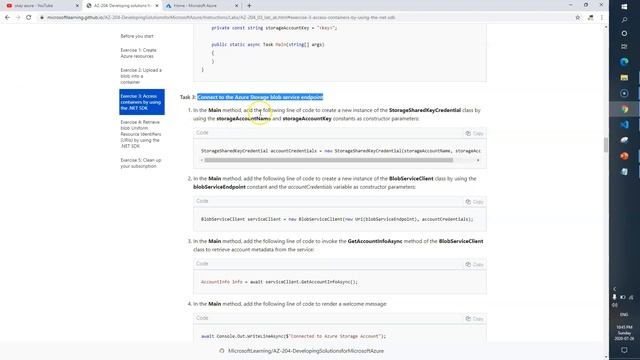Open the Chrome extensions icon

(591, 18)
